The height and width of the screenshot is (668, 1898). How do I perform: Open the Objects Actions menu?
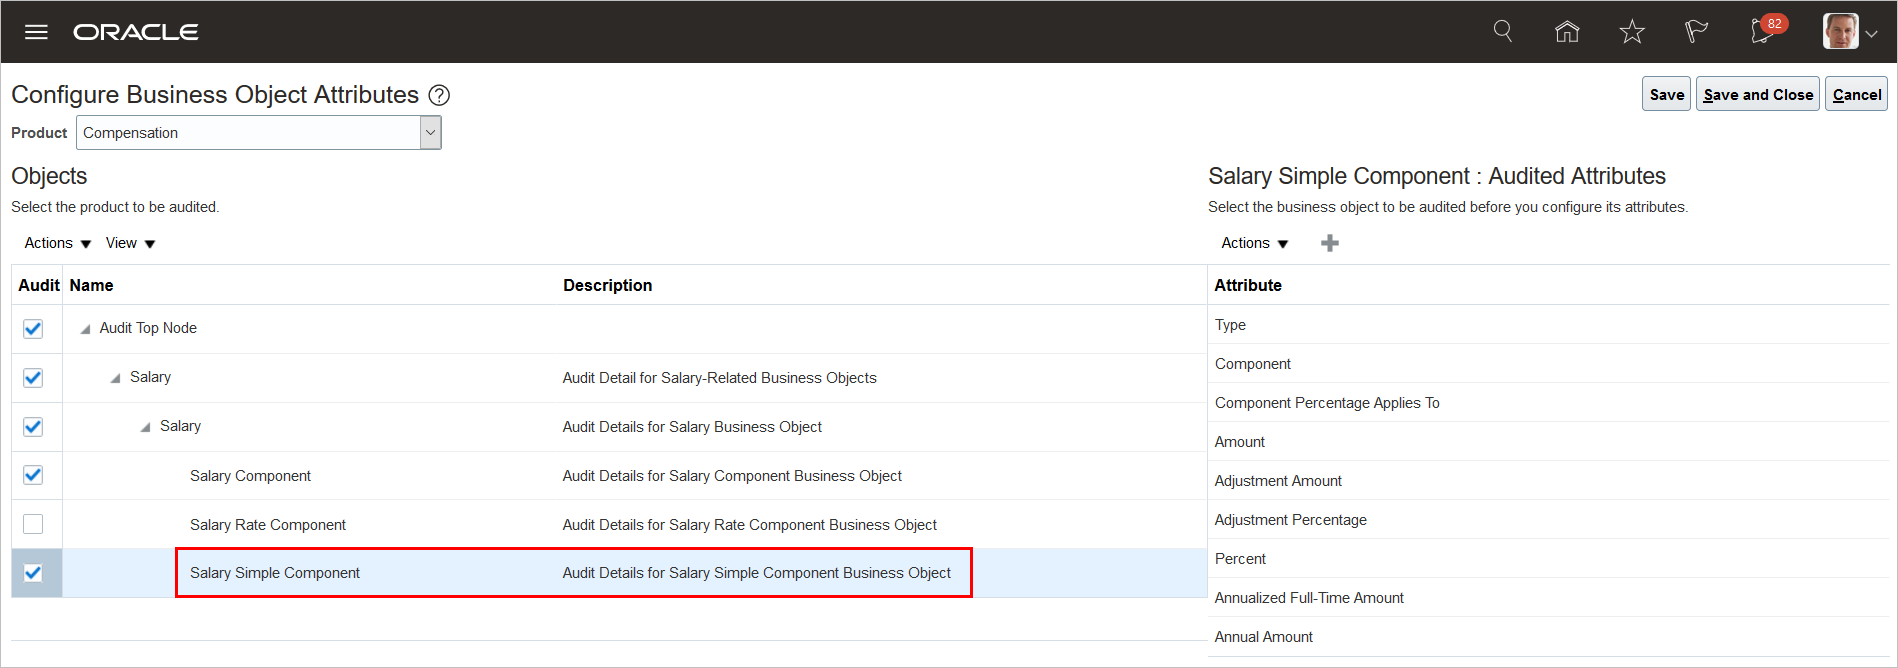(58, 243)
